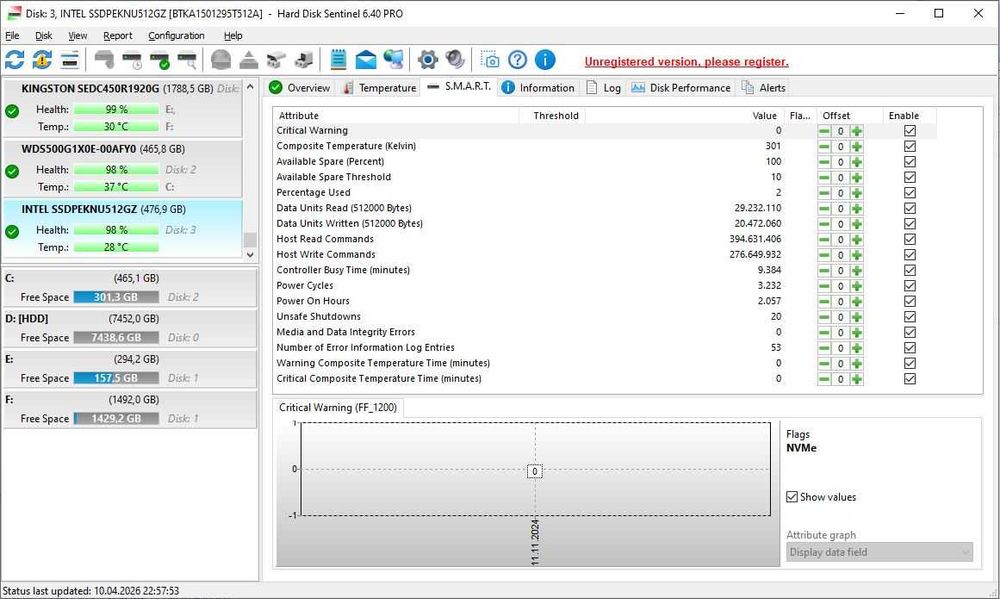1000x599 pixels.
Task: Click the blue envelope e-mail icon
Action: 366,60
